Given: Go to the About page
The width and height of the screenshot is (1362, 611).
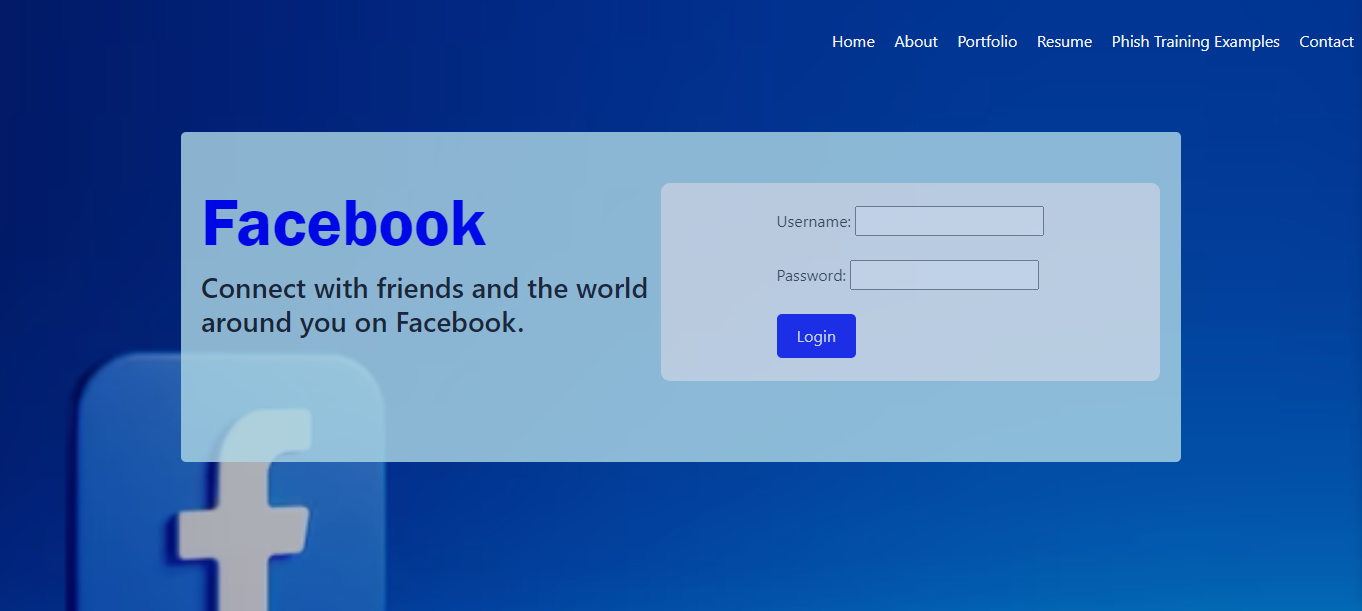Looking at the screenshot, I should coord(915,42).
